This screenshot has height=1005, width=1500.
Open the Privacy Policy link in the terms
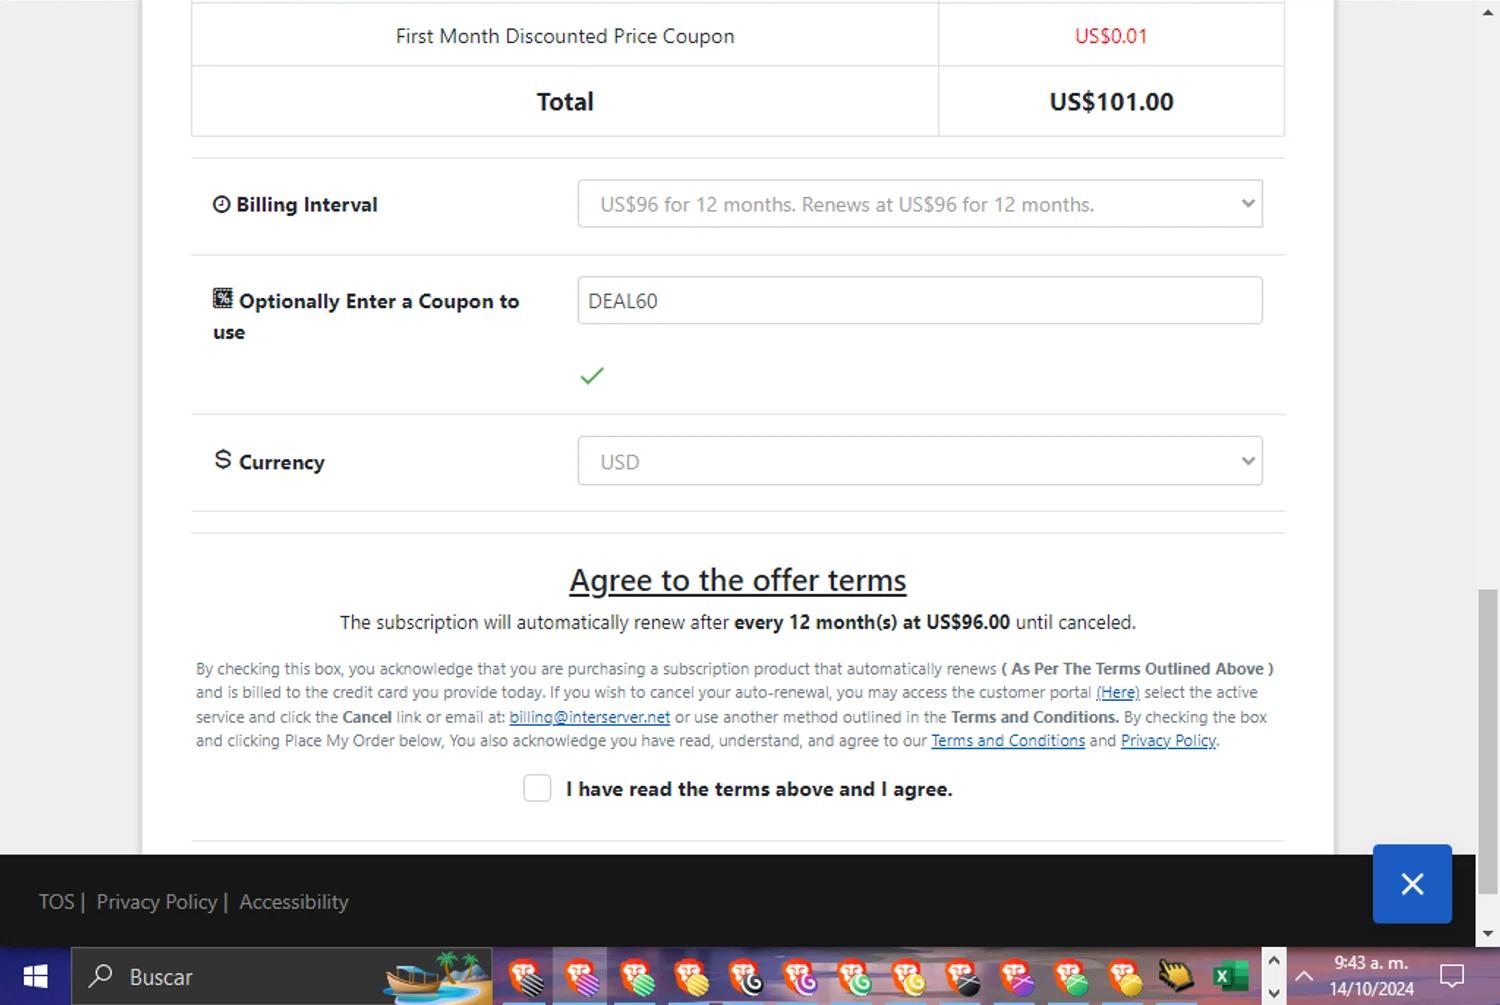pyautogui.click(x=1168, y=741)
